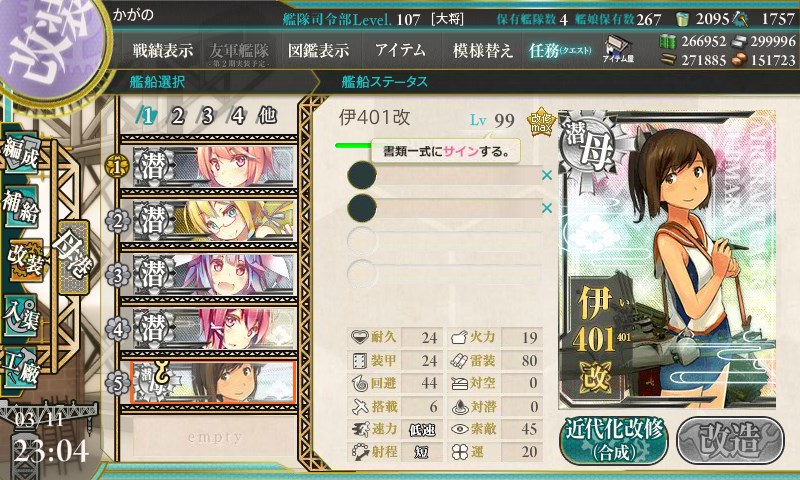Switch to fleet 3 tab

(x=207, y=116)
